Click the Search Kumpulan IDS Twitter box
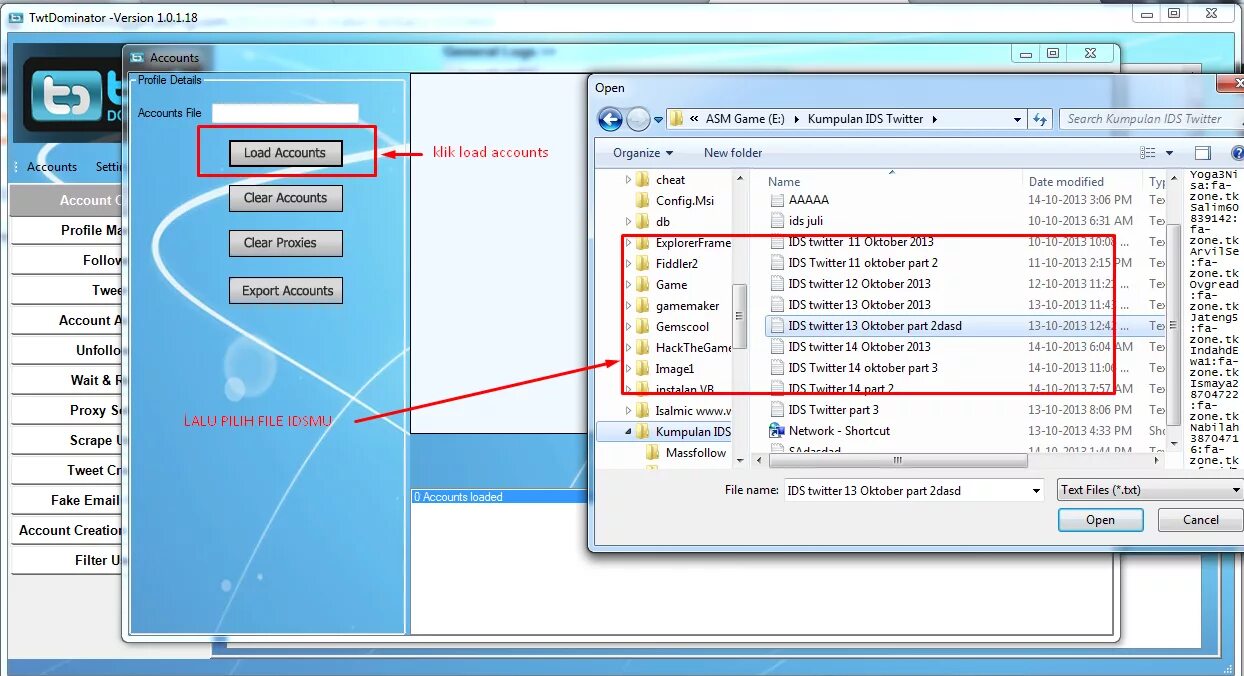This screenshot has height=676, width=1244. click(1150, 119)
